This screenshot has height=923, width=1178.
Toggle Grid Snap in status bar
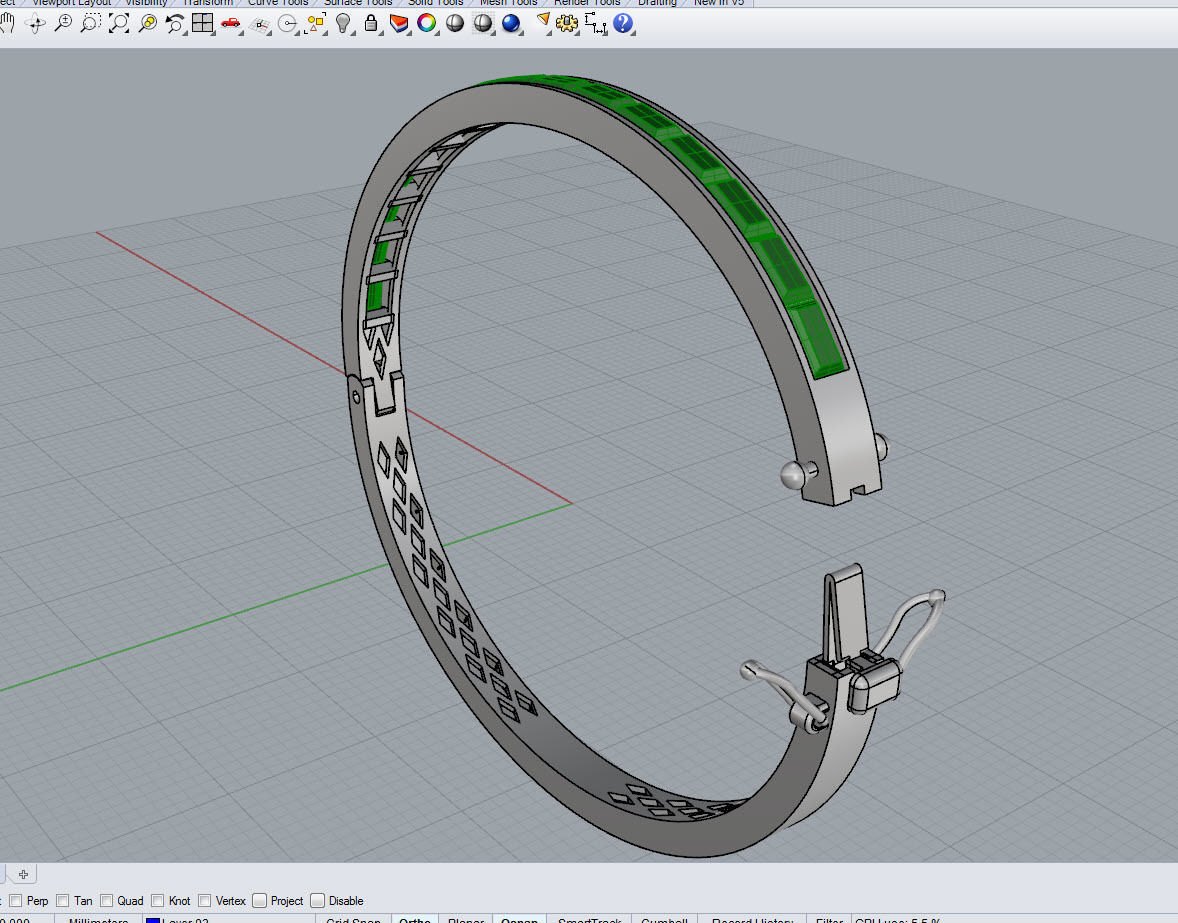[353, 919]
